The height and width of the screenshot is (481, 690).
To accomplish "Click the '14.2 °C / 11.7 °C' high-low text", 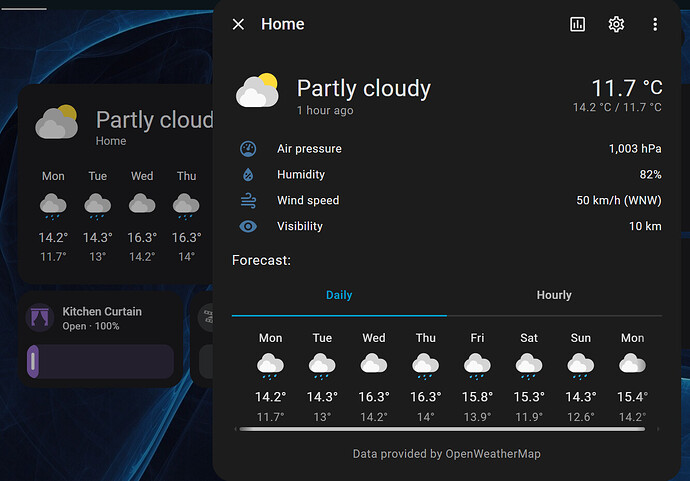I will pos(617,107).
